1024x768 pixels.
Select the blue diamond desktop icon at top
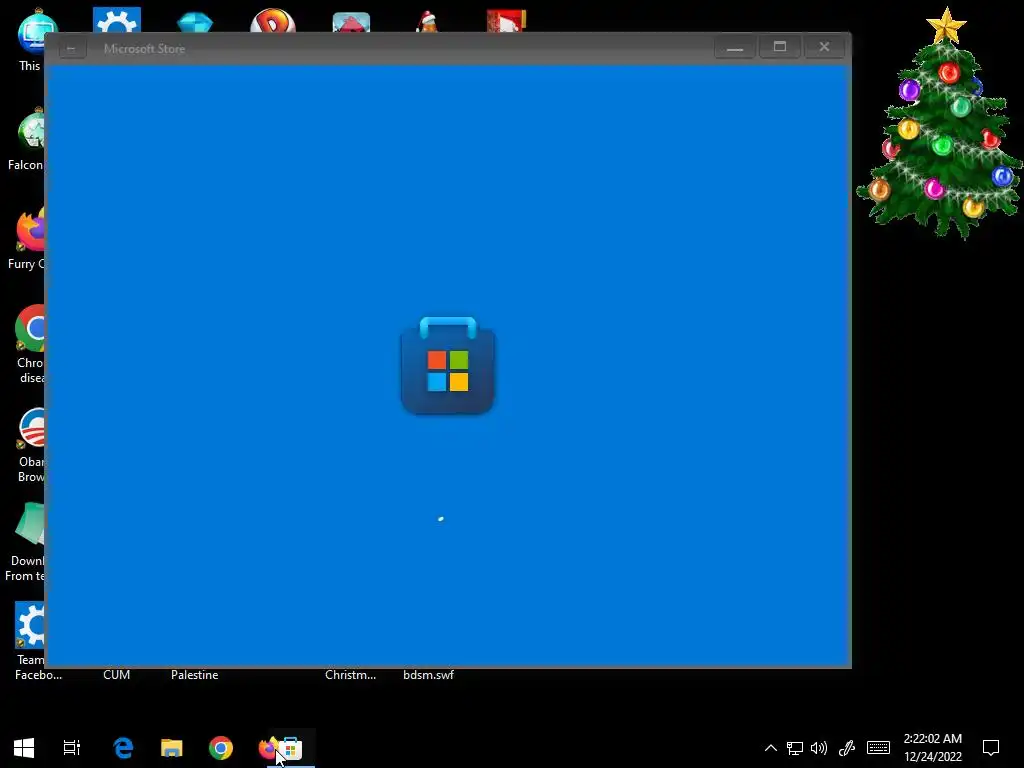tap(195, 21)
